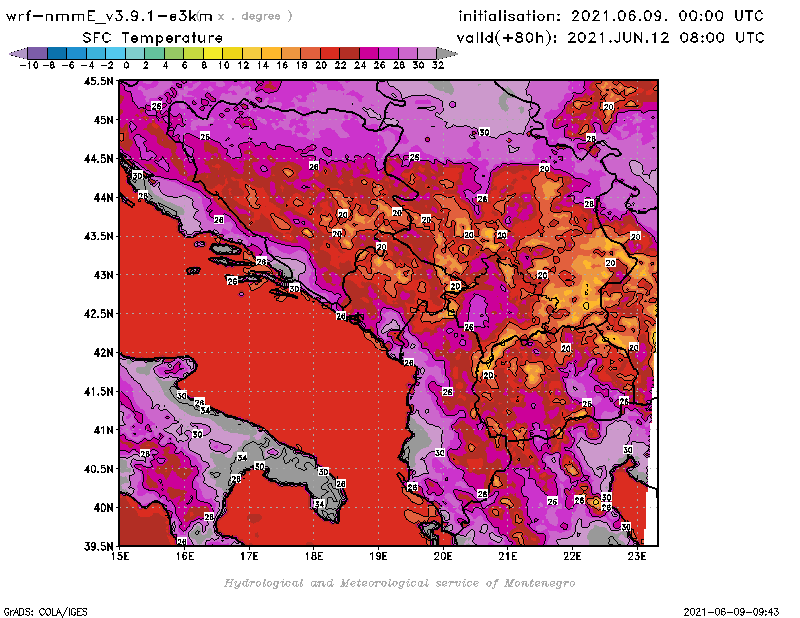The height and width of the screenshot is (618, 800).
Task: Click the yellow-green 6 to 8 colorbar segment
Action: 193,53
